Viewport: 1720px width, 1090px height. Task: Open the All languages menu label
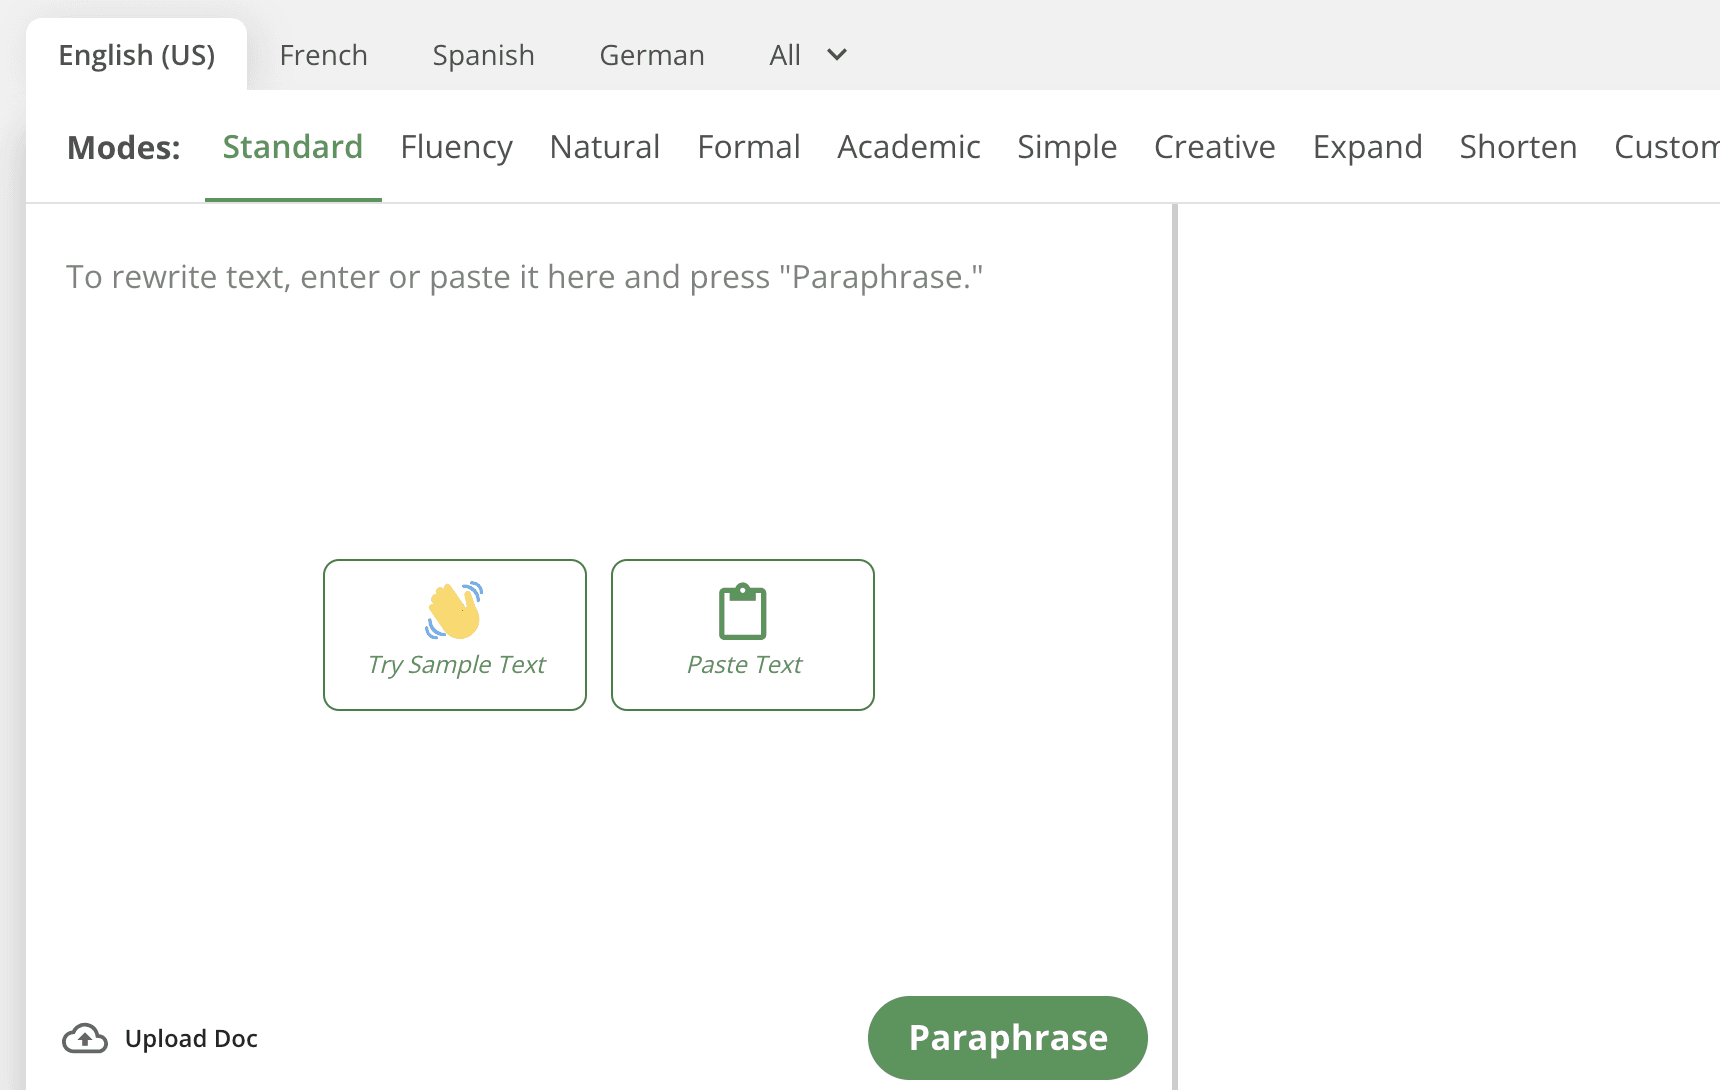tap(785, 55)
